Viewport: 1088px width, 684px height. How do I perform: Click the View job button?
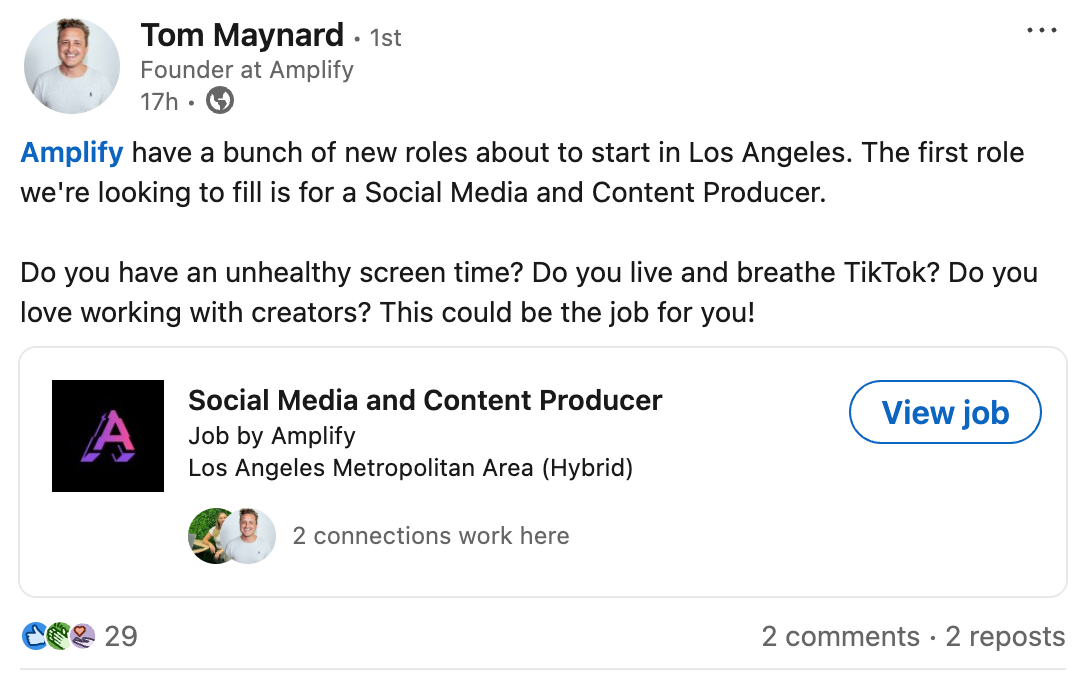945,412
